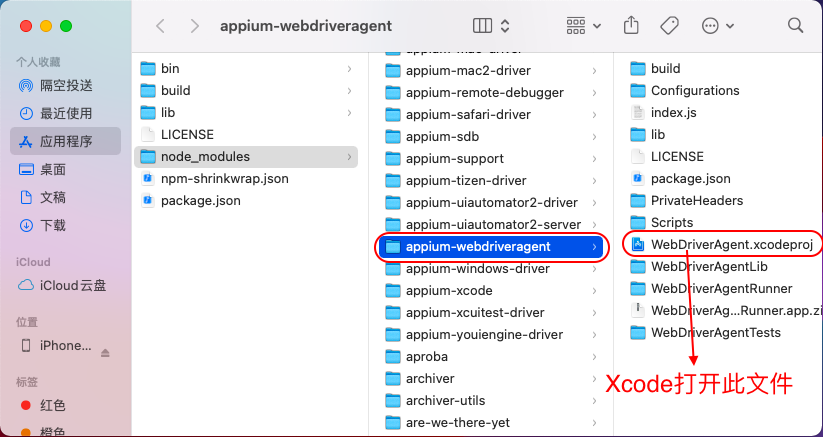Screen dimensions: 823x437
Task: Go forward with the toolbar forward arrow
Action: [x=195, y=26]
